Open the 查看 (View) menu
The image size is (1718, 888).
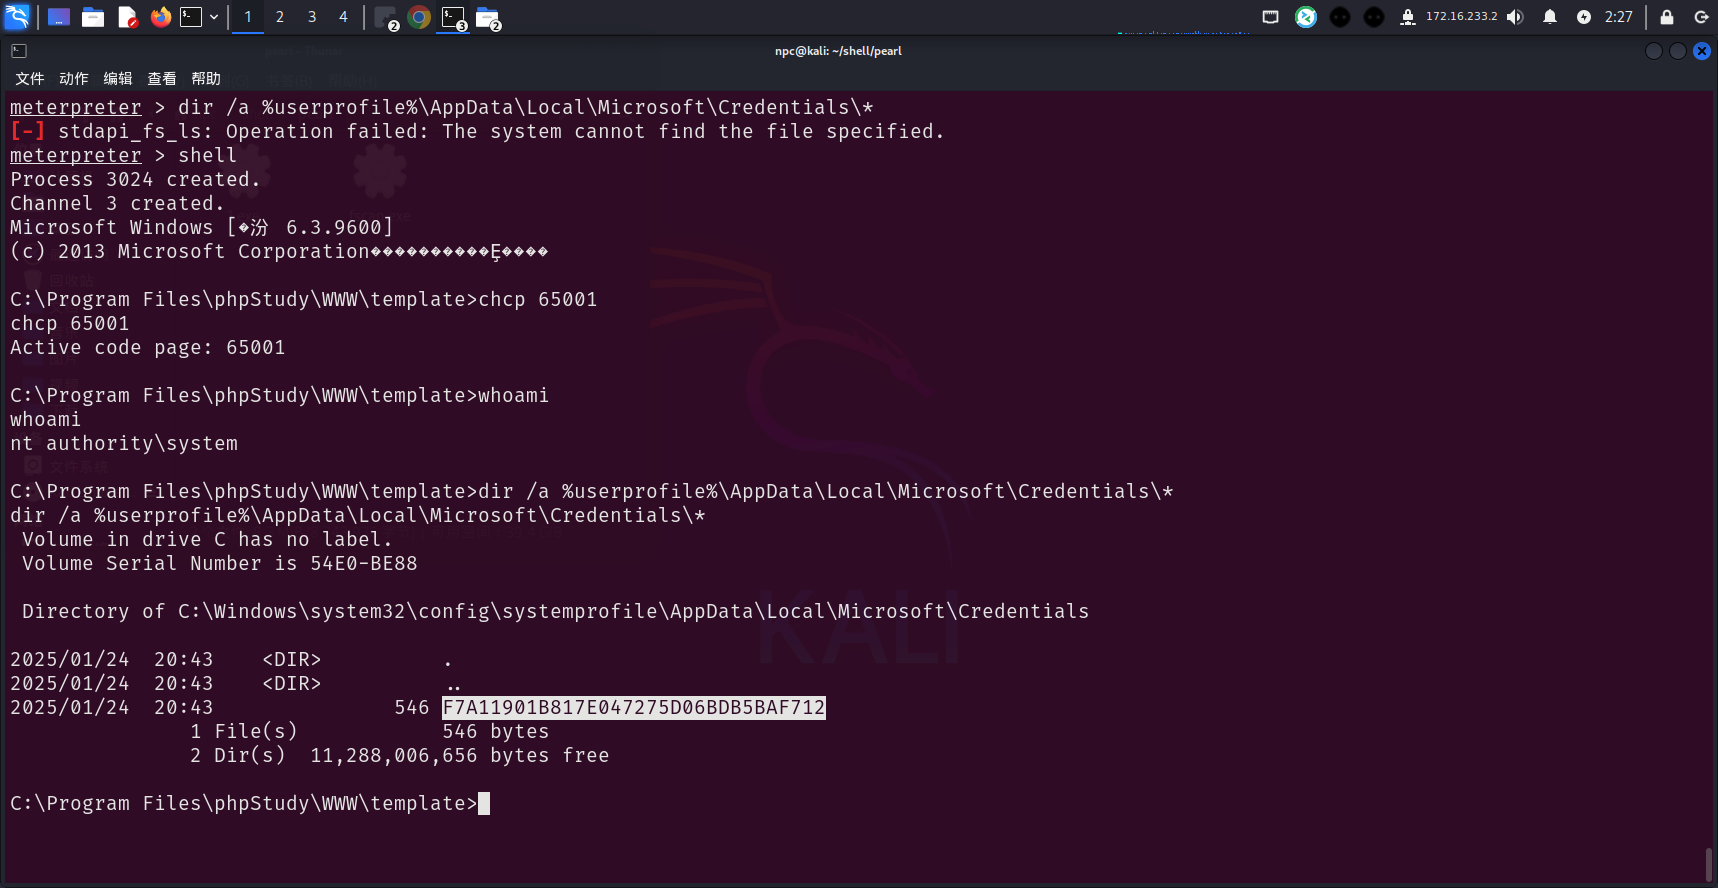click(x=162, y=78)
